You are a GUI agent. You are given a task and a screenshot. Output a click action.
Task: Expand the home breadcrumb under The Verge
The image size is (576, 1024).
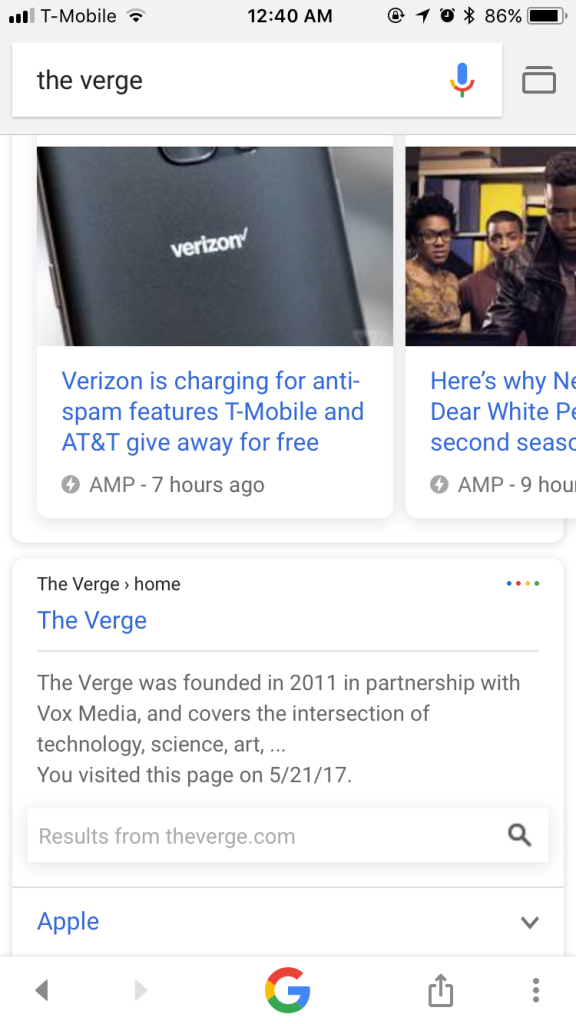point(157,584)
